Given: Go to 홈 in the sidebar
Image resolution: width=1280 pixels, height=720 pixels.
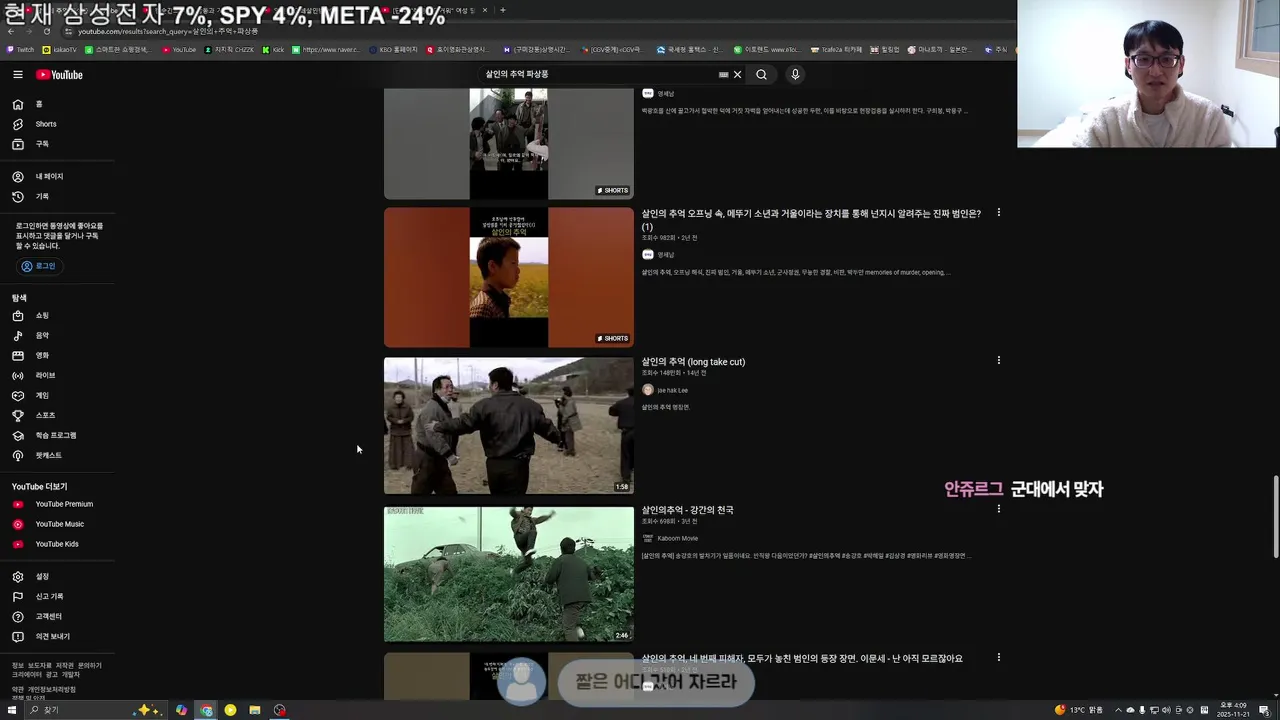Looking at the screenshot, I should tap(38, 104).
